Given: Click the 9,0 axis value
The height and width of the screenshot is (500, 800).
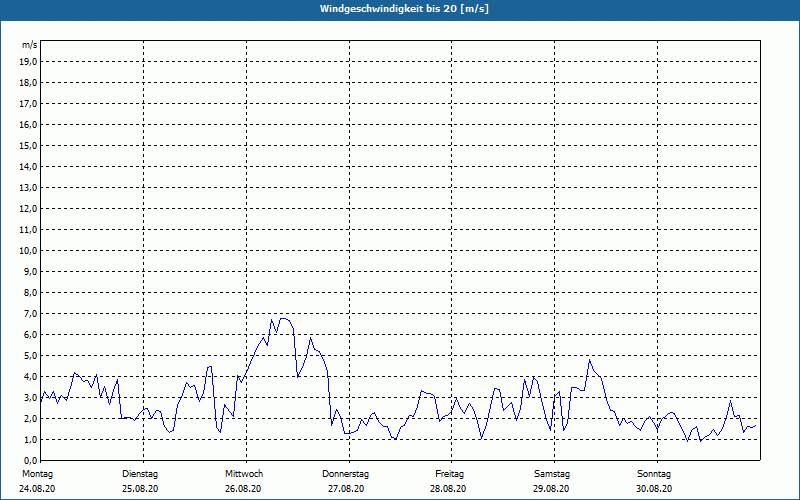Looking at the screenshot, I should 29,271.
